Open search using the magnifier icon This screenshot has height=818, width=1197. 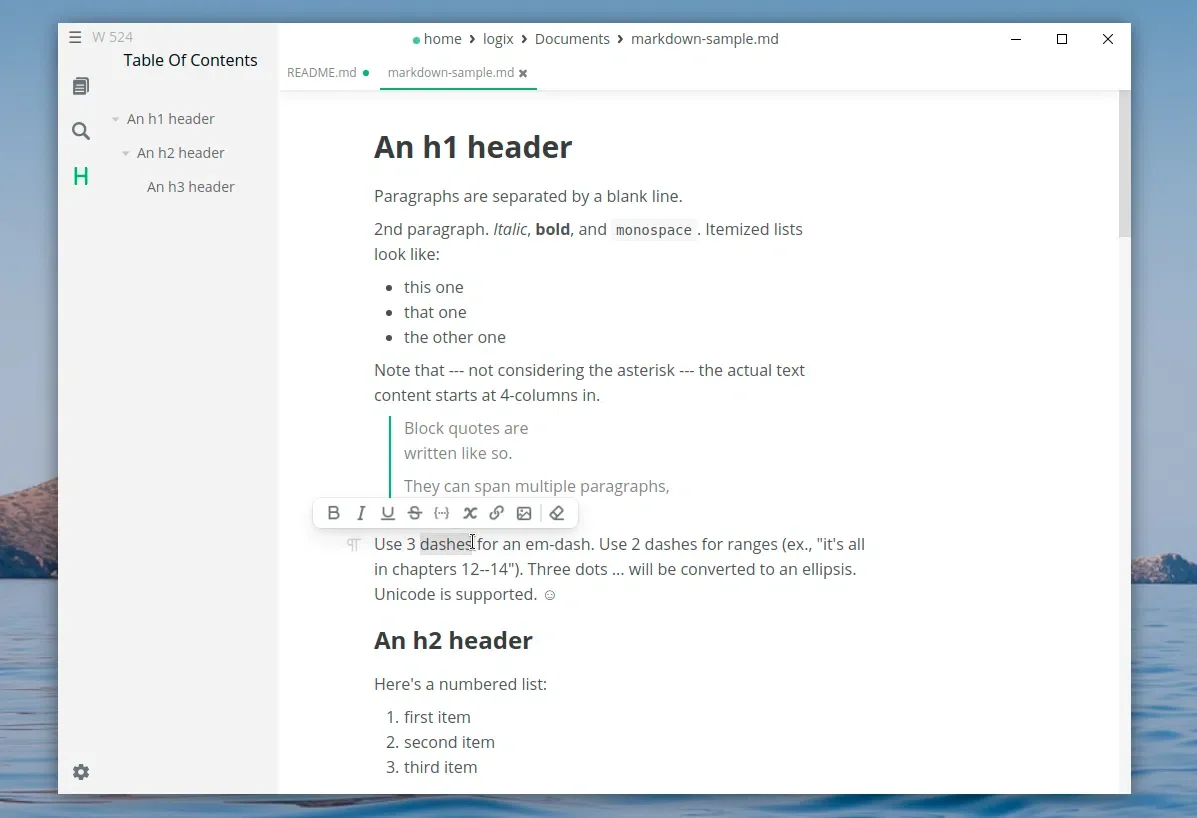coord(80,130)
